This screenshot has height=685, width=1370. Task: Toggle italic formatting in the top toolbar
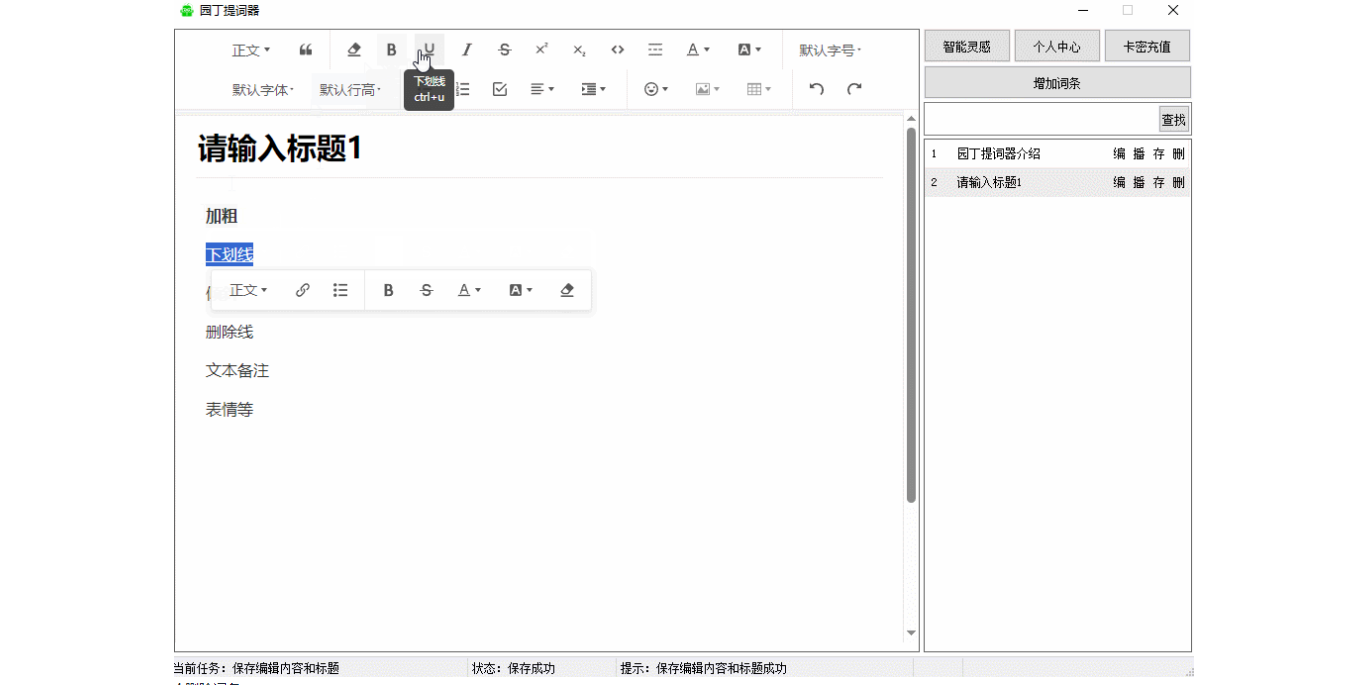(x=466, y=50)
